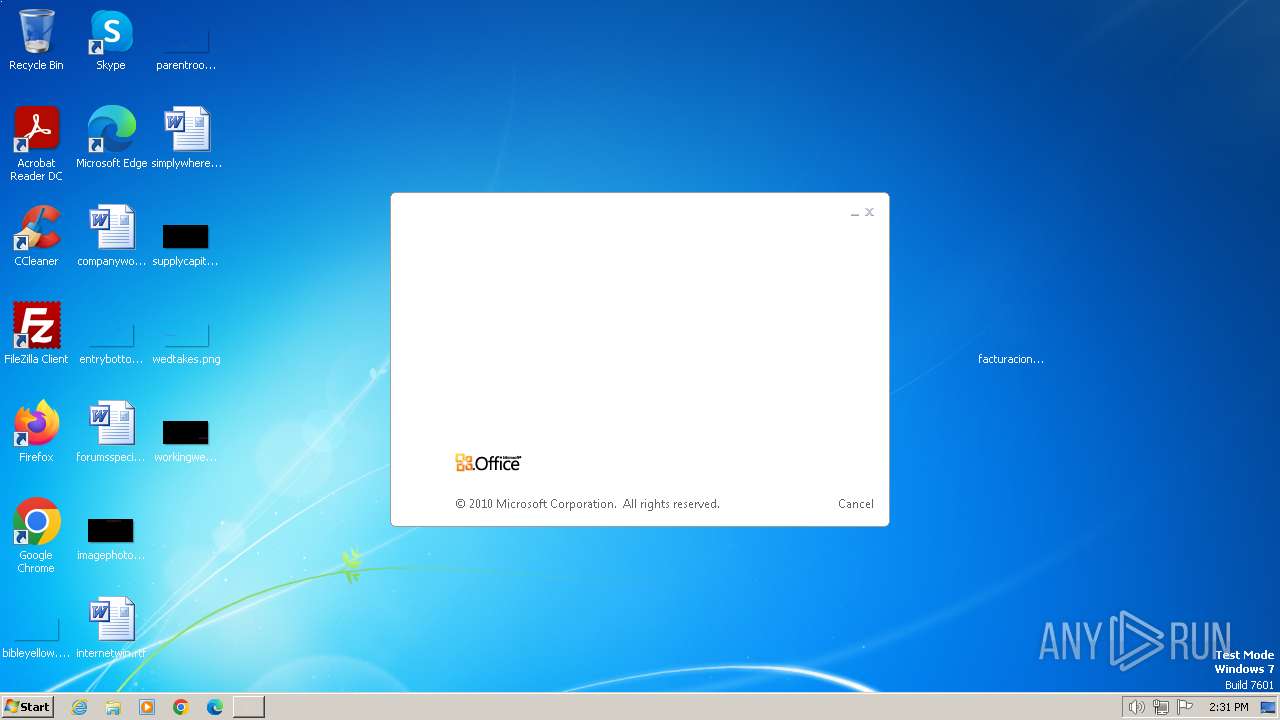Screen dimensions: 1280x720
Task: Launch Edge from the taskbar
Action: (x=215, y=707)
